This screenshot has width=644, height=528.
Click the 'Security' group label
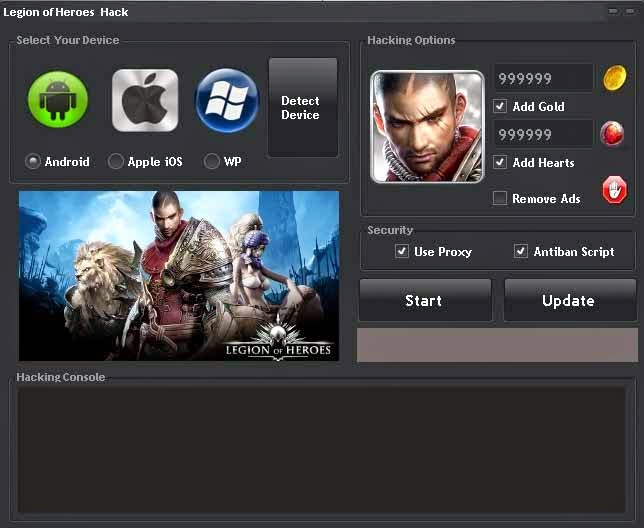(390, 230)
